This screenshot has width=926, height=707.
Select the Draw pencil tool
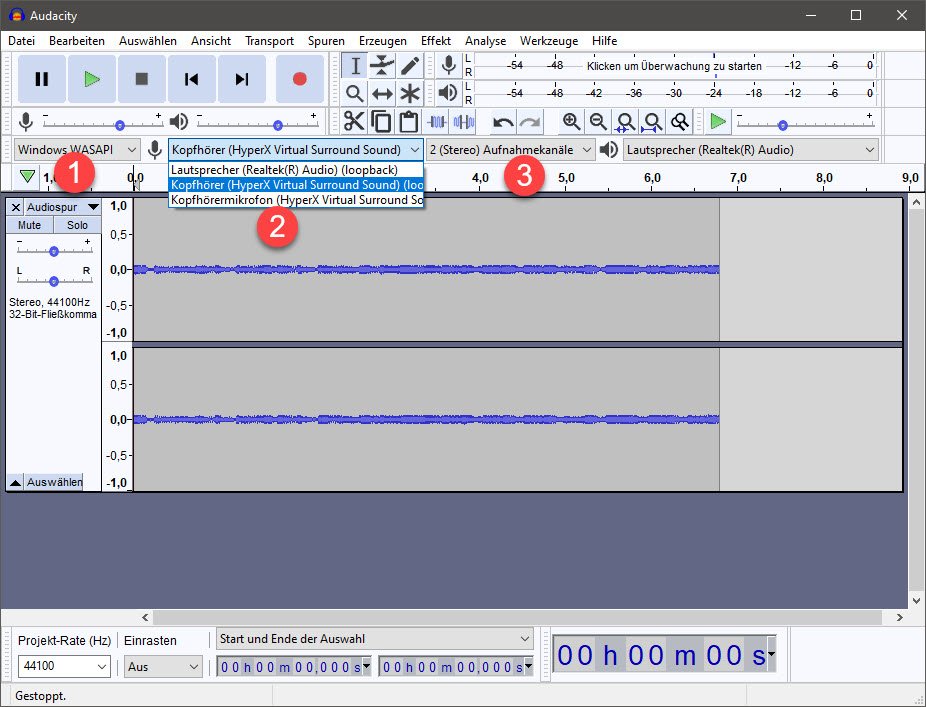coord(410,66)
